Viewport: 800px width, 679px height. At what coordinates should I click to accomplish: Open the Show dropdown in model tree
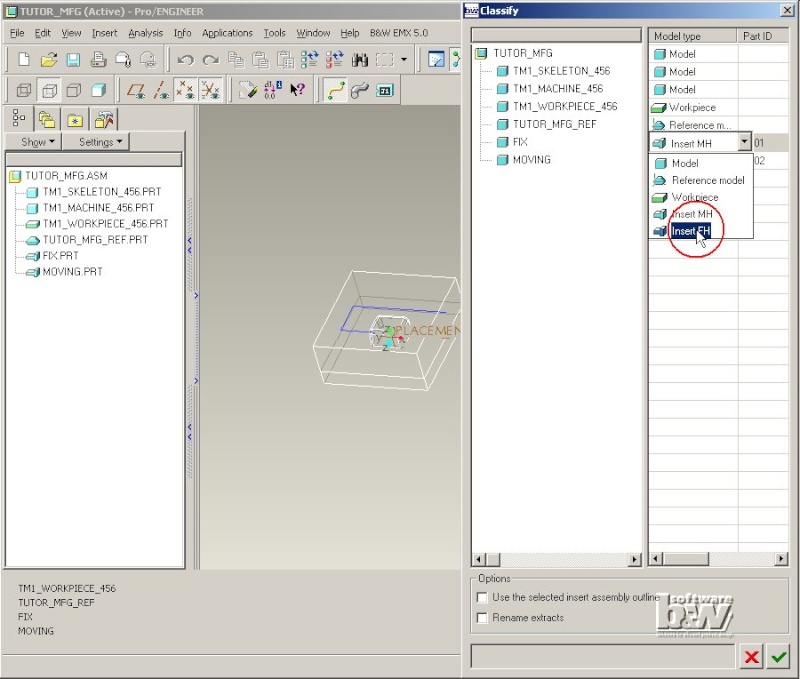point(34,142)
